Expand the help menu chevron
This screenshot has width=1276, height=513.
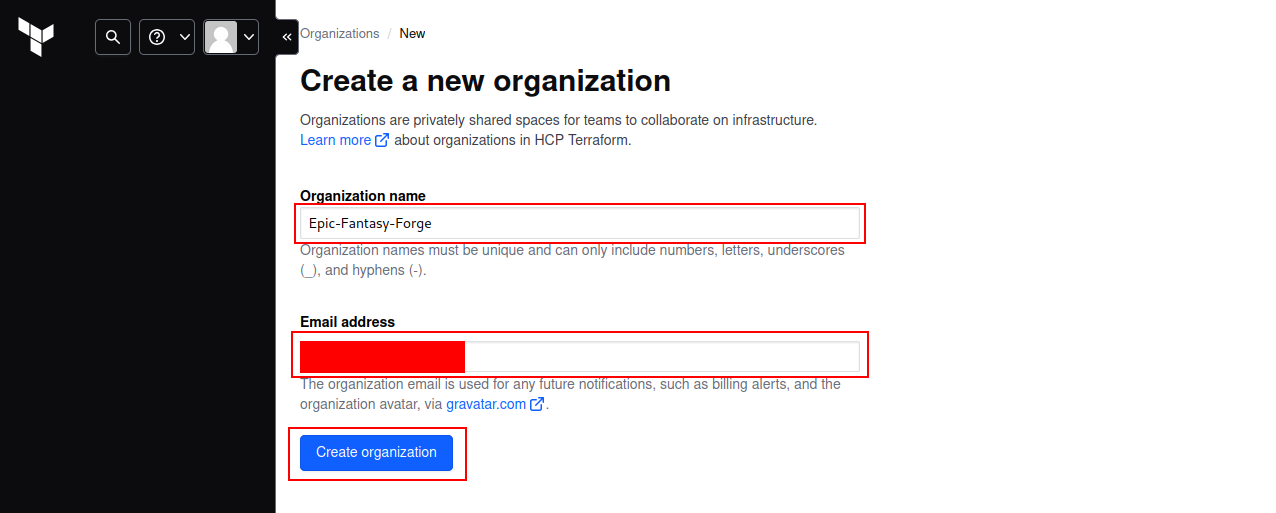[185, 37]
